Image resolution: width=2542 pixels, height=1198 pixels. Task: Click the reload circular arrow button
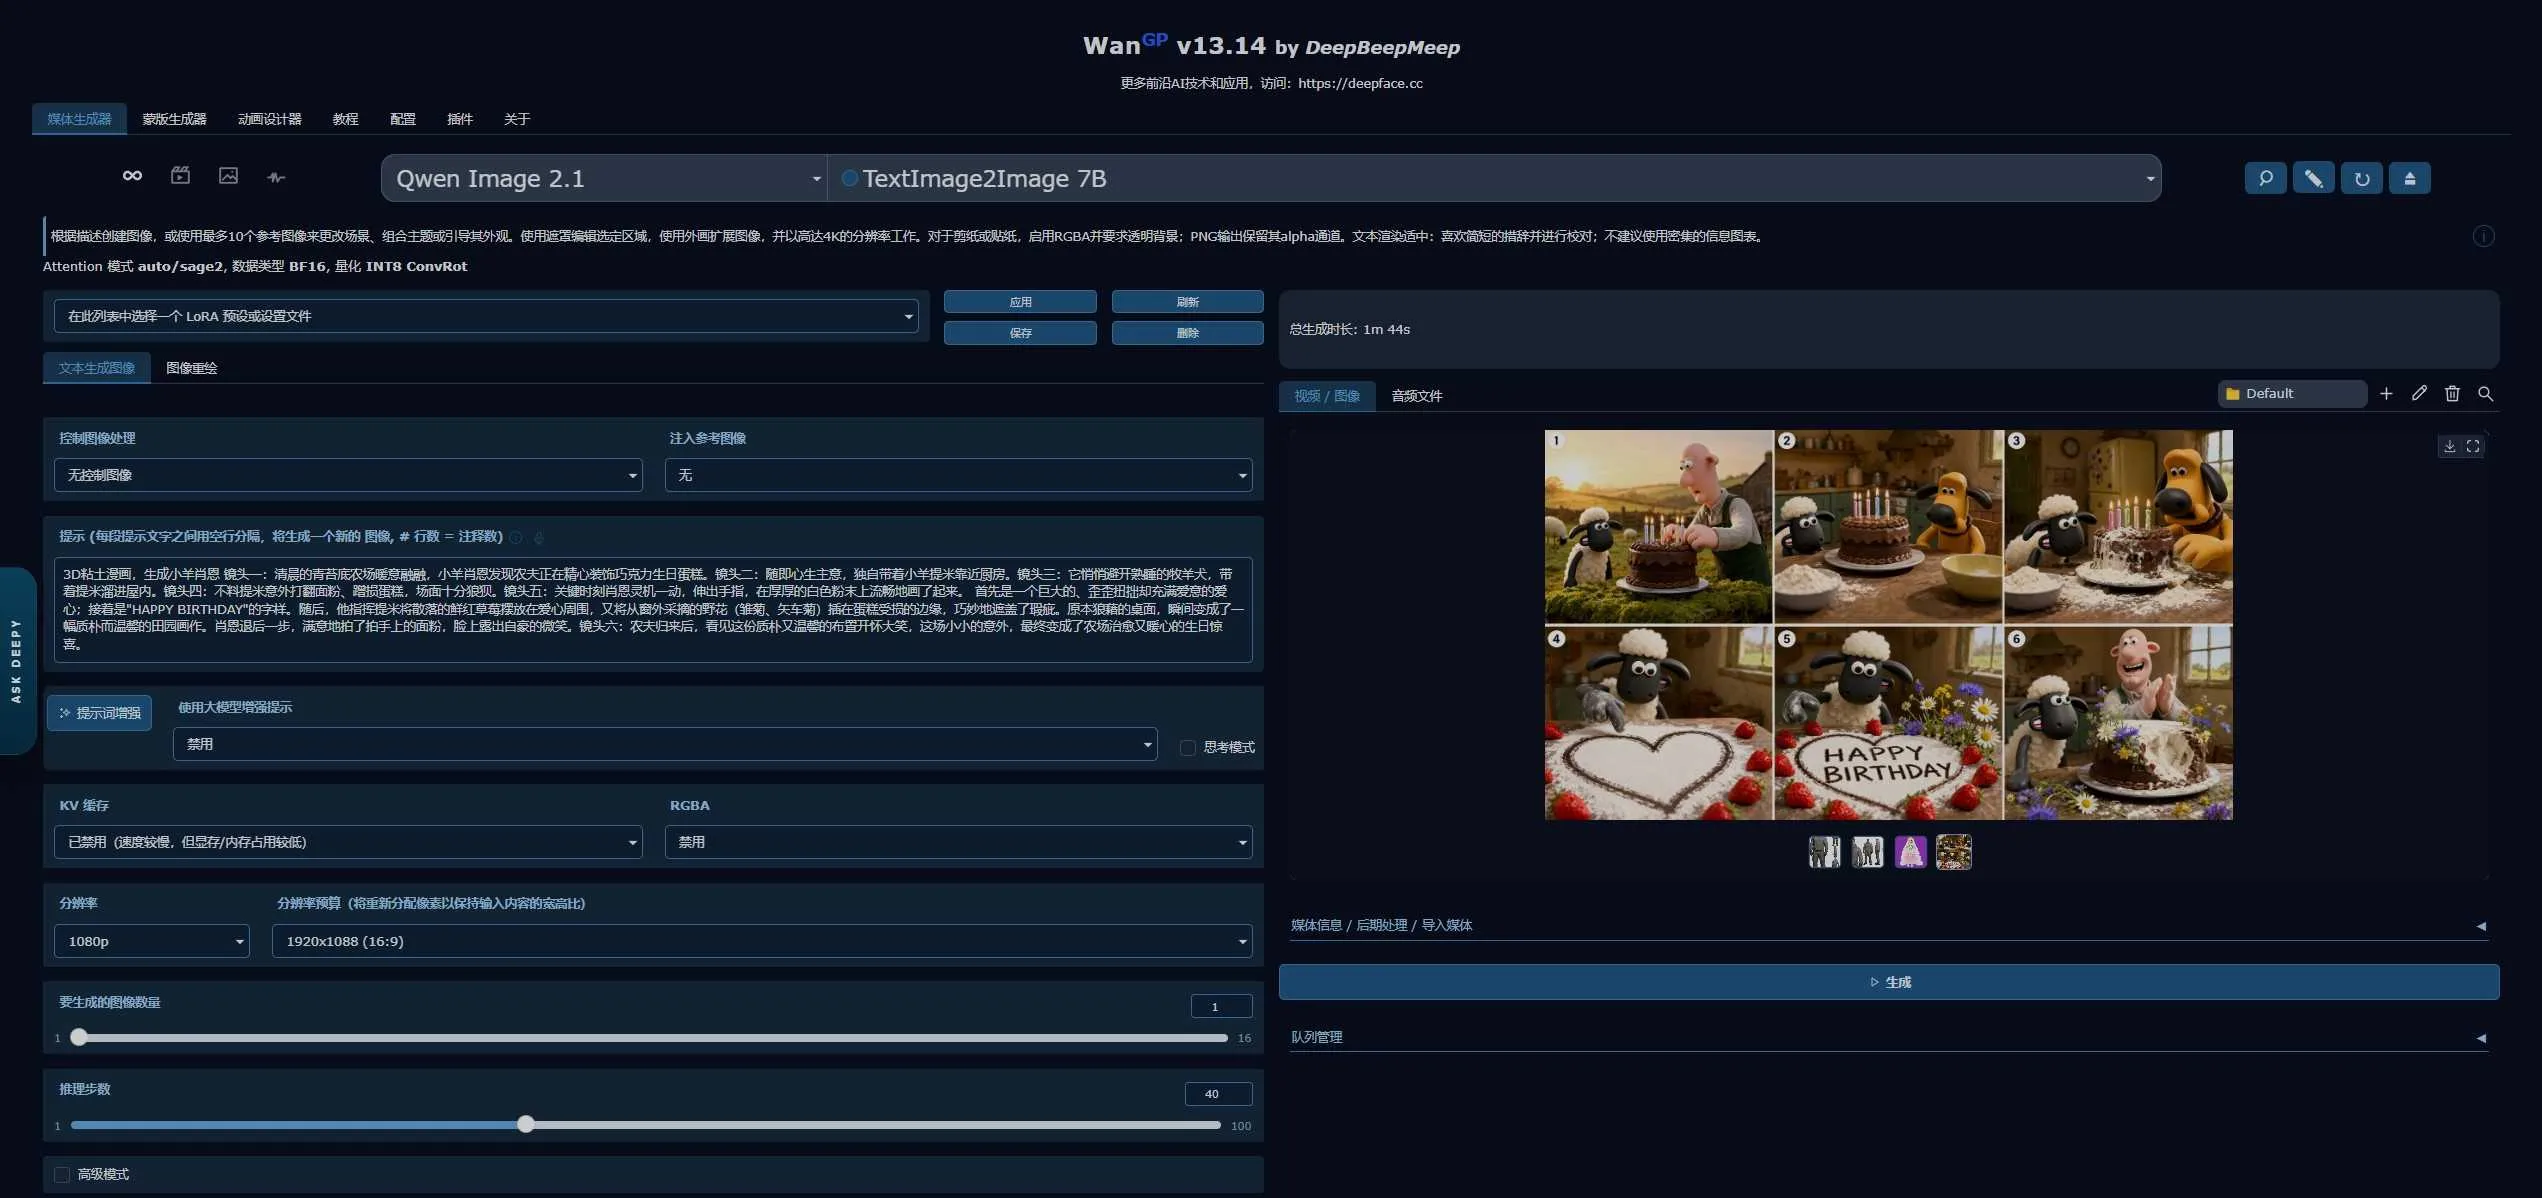tap(2362, 178)
